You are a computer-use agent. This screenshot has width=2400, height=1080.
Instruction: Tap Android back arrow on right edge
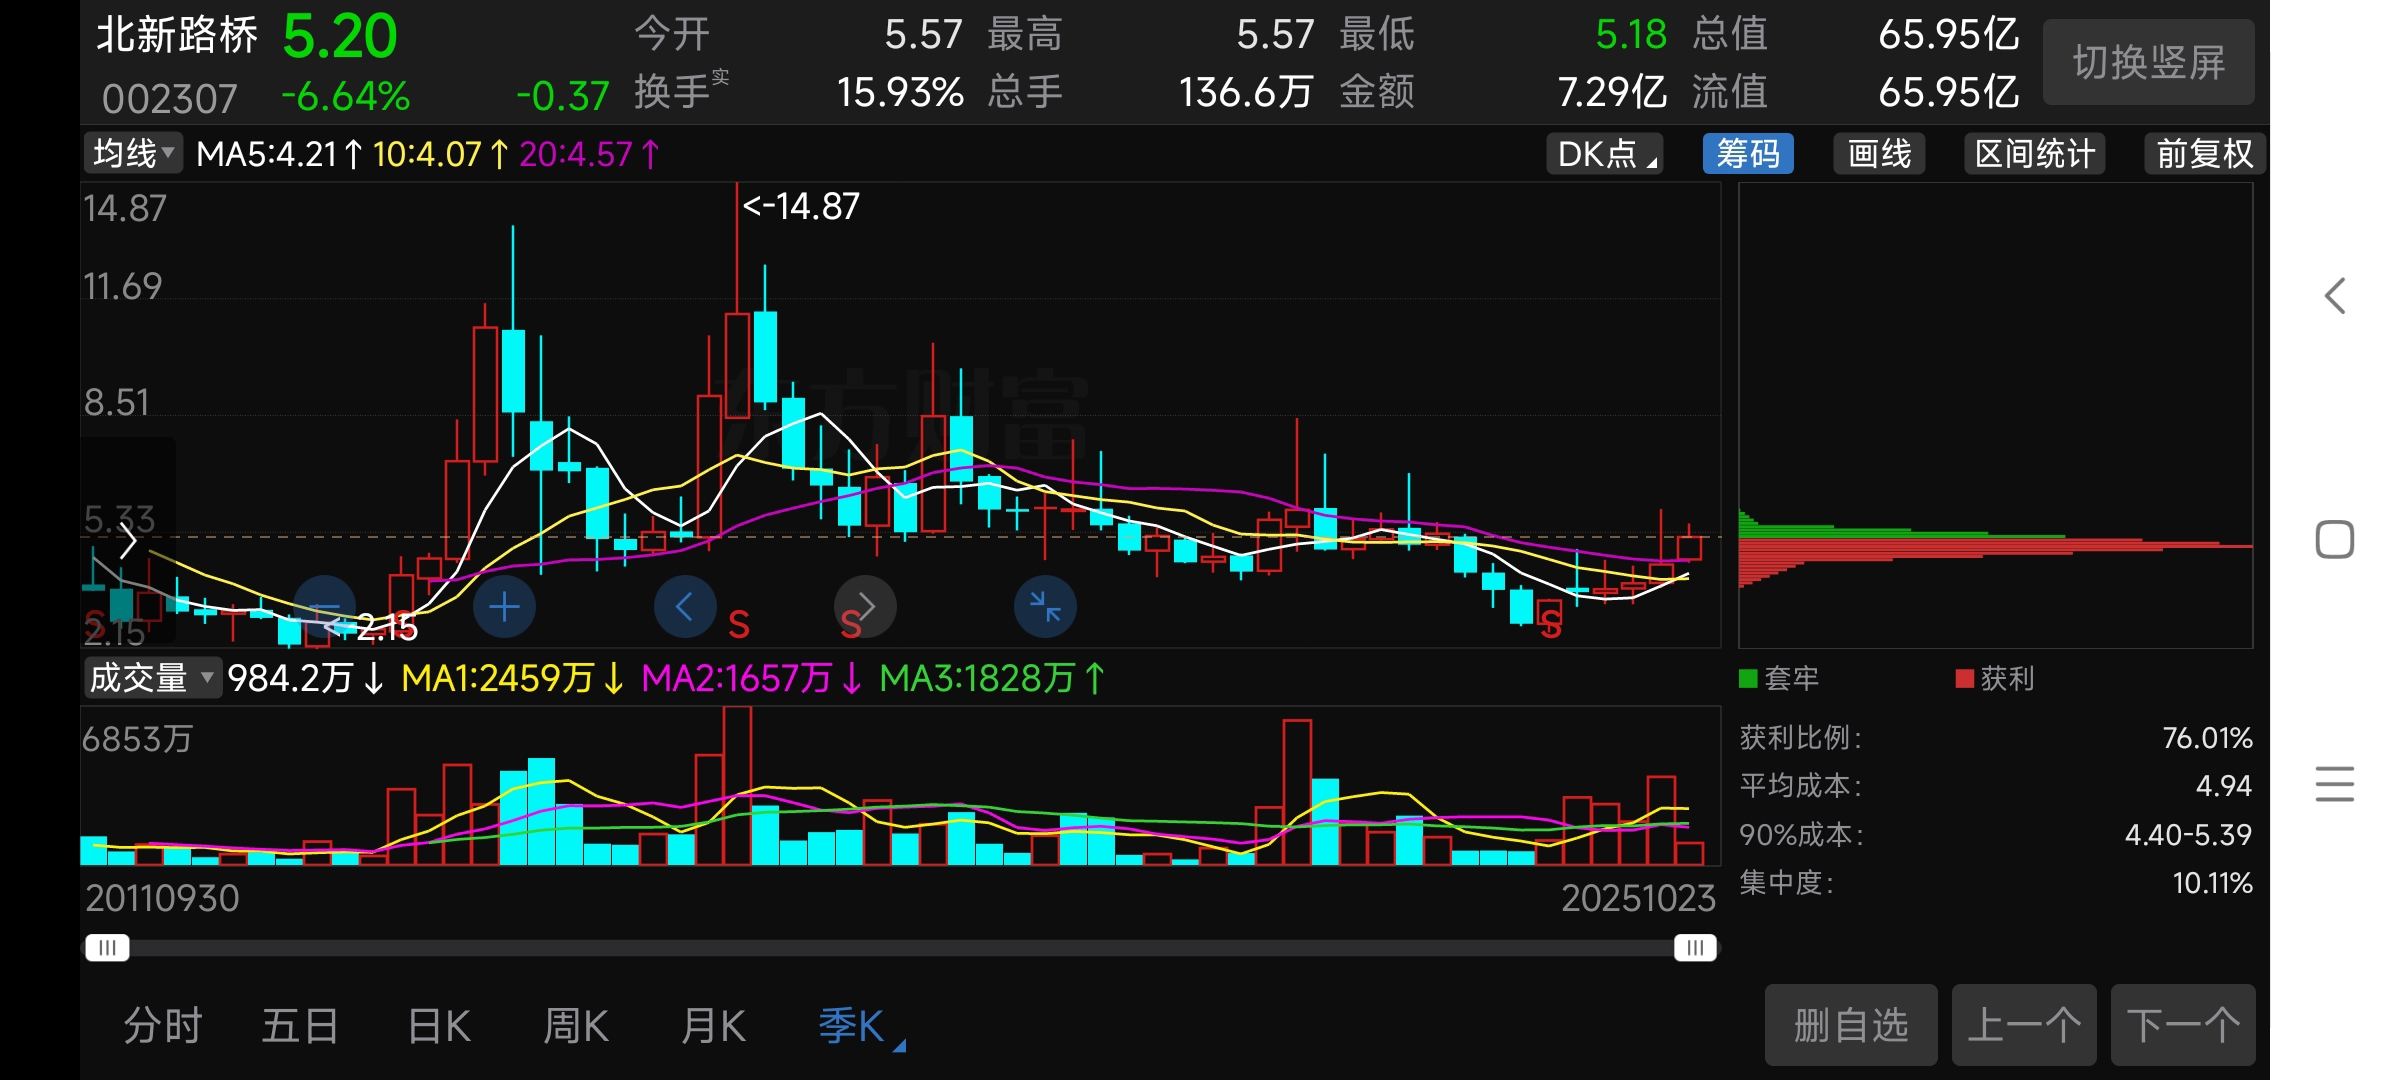pyautogui.click(x=2335, y=296)
